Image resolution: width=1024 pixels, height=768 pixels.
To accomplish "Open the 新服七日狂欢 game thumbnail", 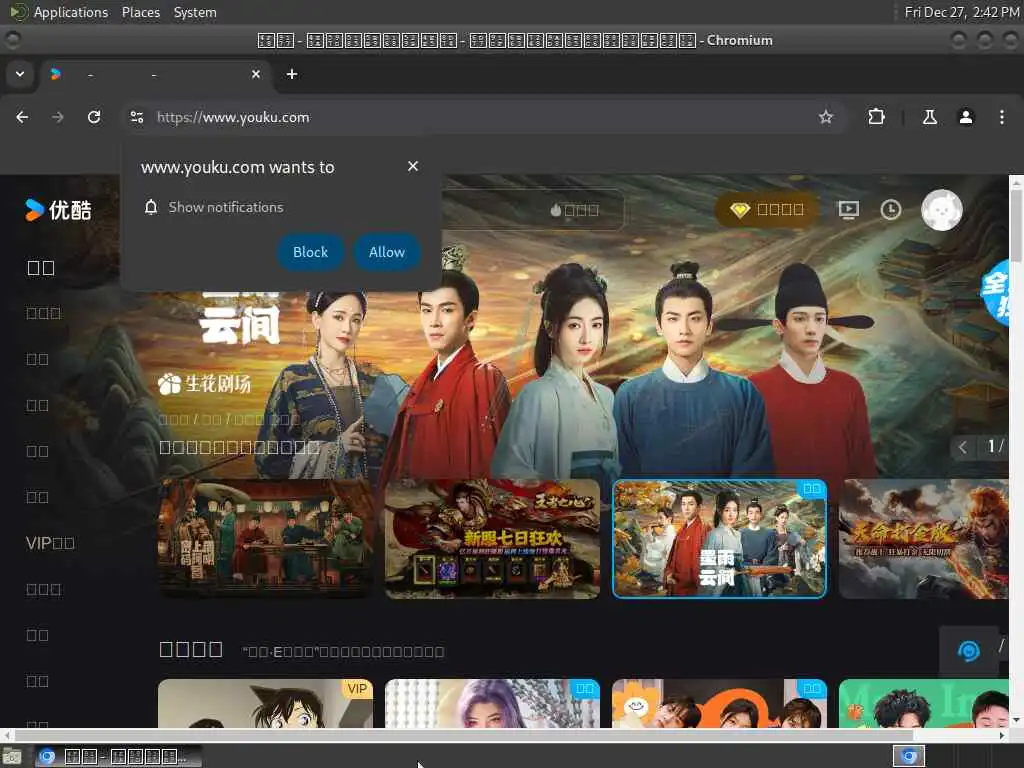I will point(492,539).
